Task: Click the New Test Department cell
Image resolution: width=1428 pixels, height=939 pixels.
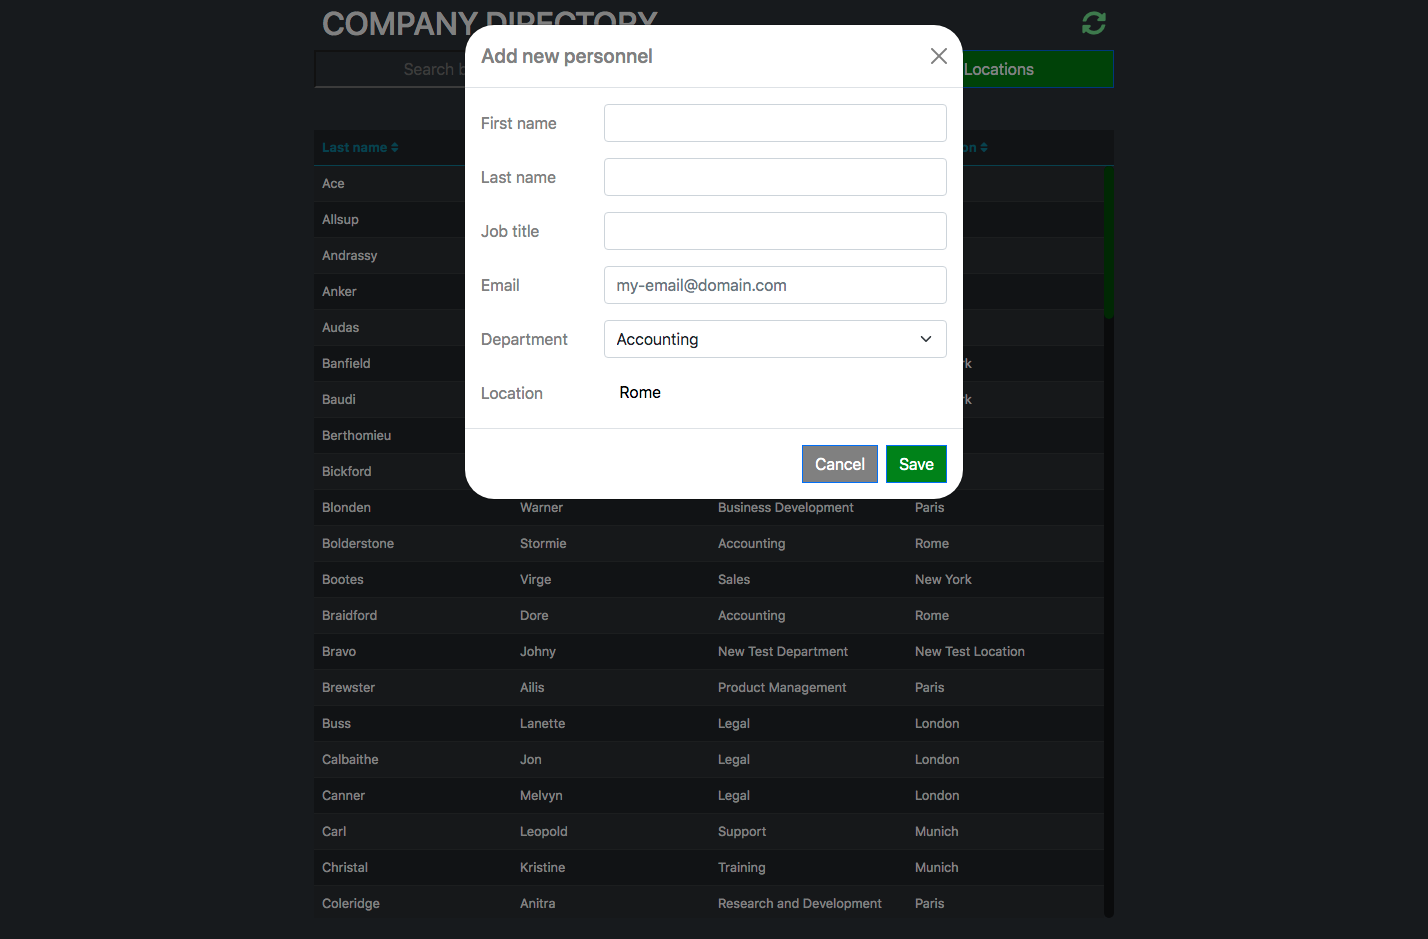Action: (x=782, y=651)
